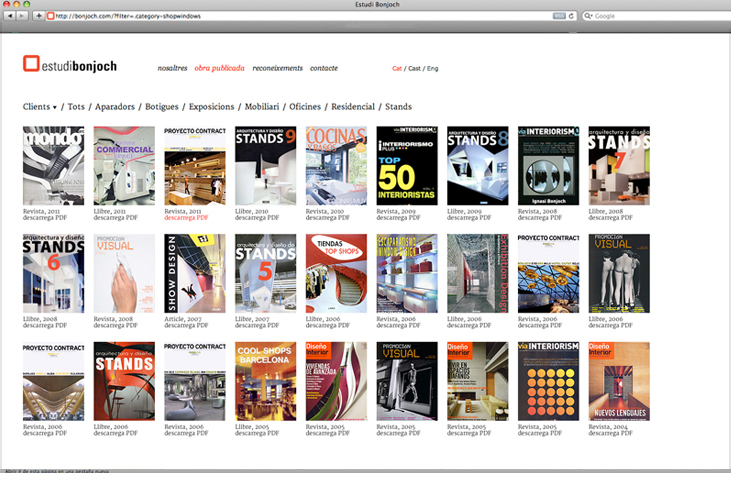Select the Mobiliari filter
This screenshot has width=731, height=489.
tap(262, 107)
